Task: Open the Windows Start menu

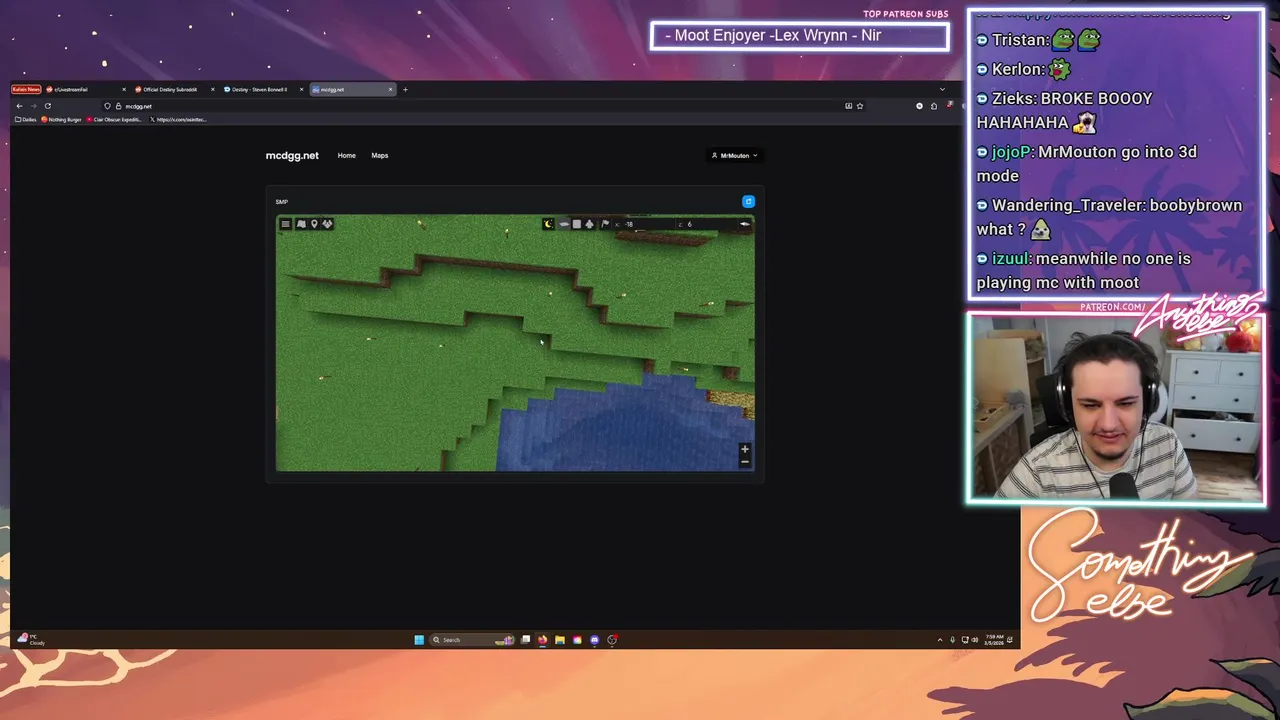Action: pyautogui.click(x=419, y=640)
